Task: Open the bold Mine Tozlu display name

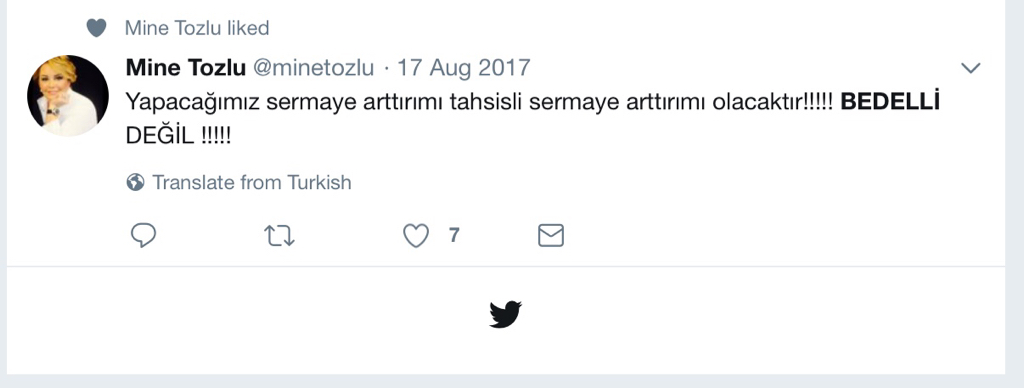Action: click(185, 67)
